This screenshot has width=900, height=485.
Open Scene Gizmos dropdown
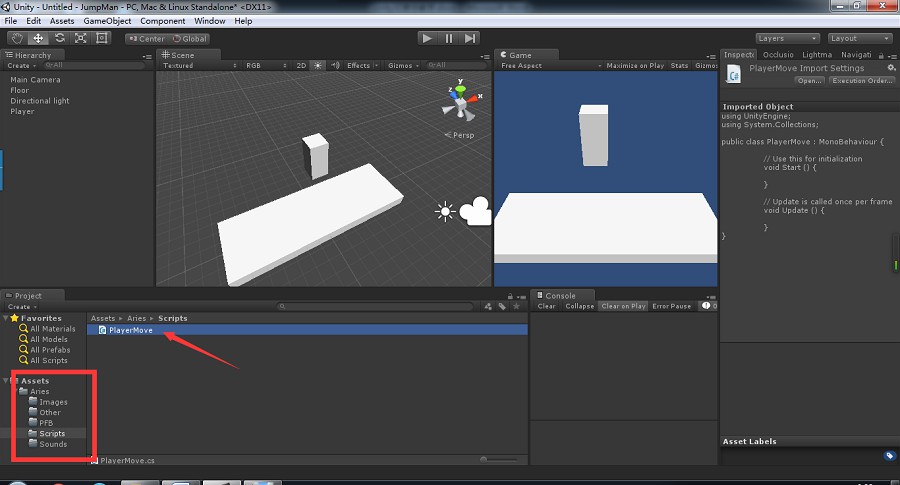coord(404,65)
